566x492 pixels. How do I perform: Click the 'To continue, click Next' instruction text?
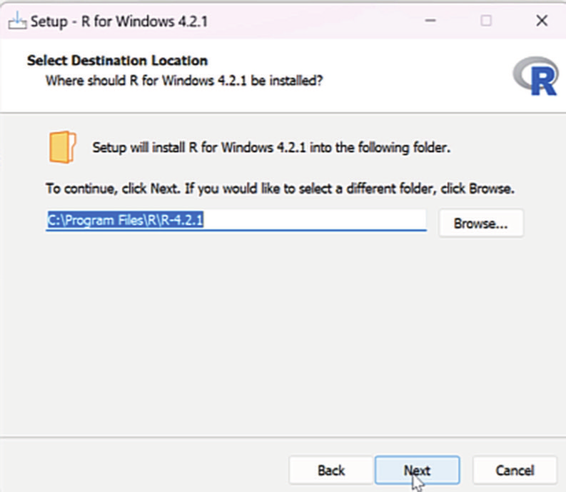click(280, 188)
